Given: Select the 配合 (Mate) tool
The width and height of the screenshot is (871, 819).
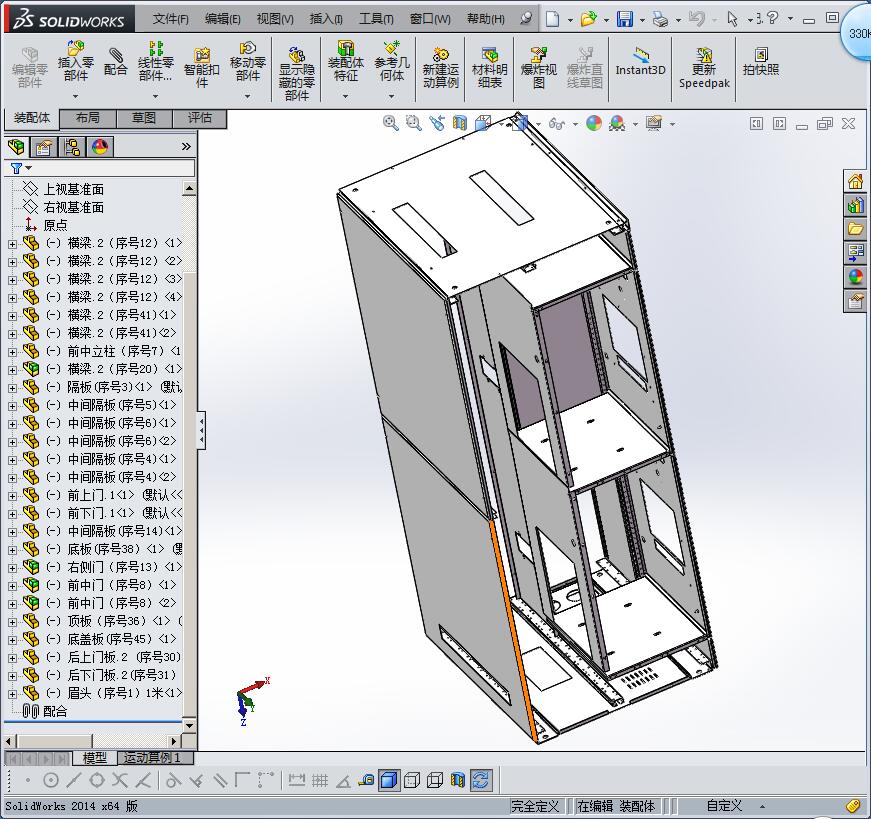Looking at the screenshot, I should 116,62.
